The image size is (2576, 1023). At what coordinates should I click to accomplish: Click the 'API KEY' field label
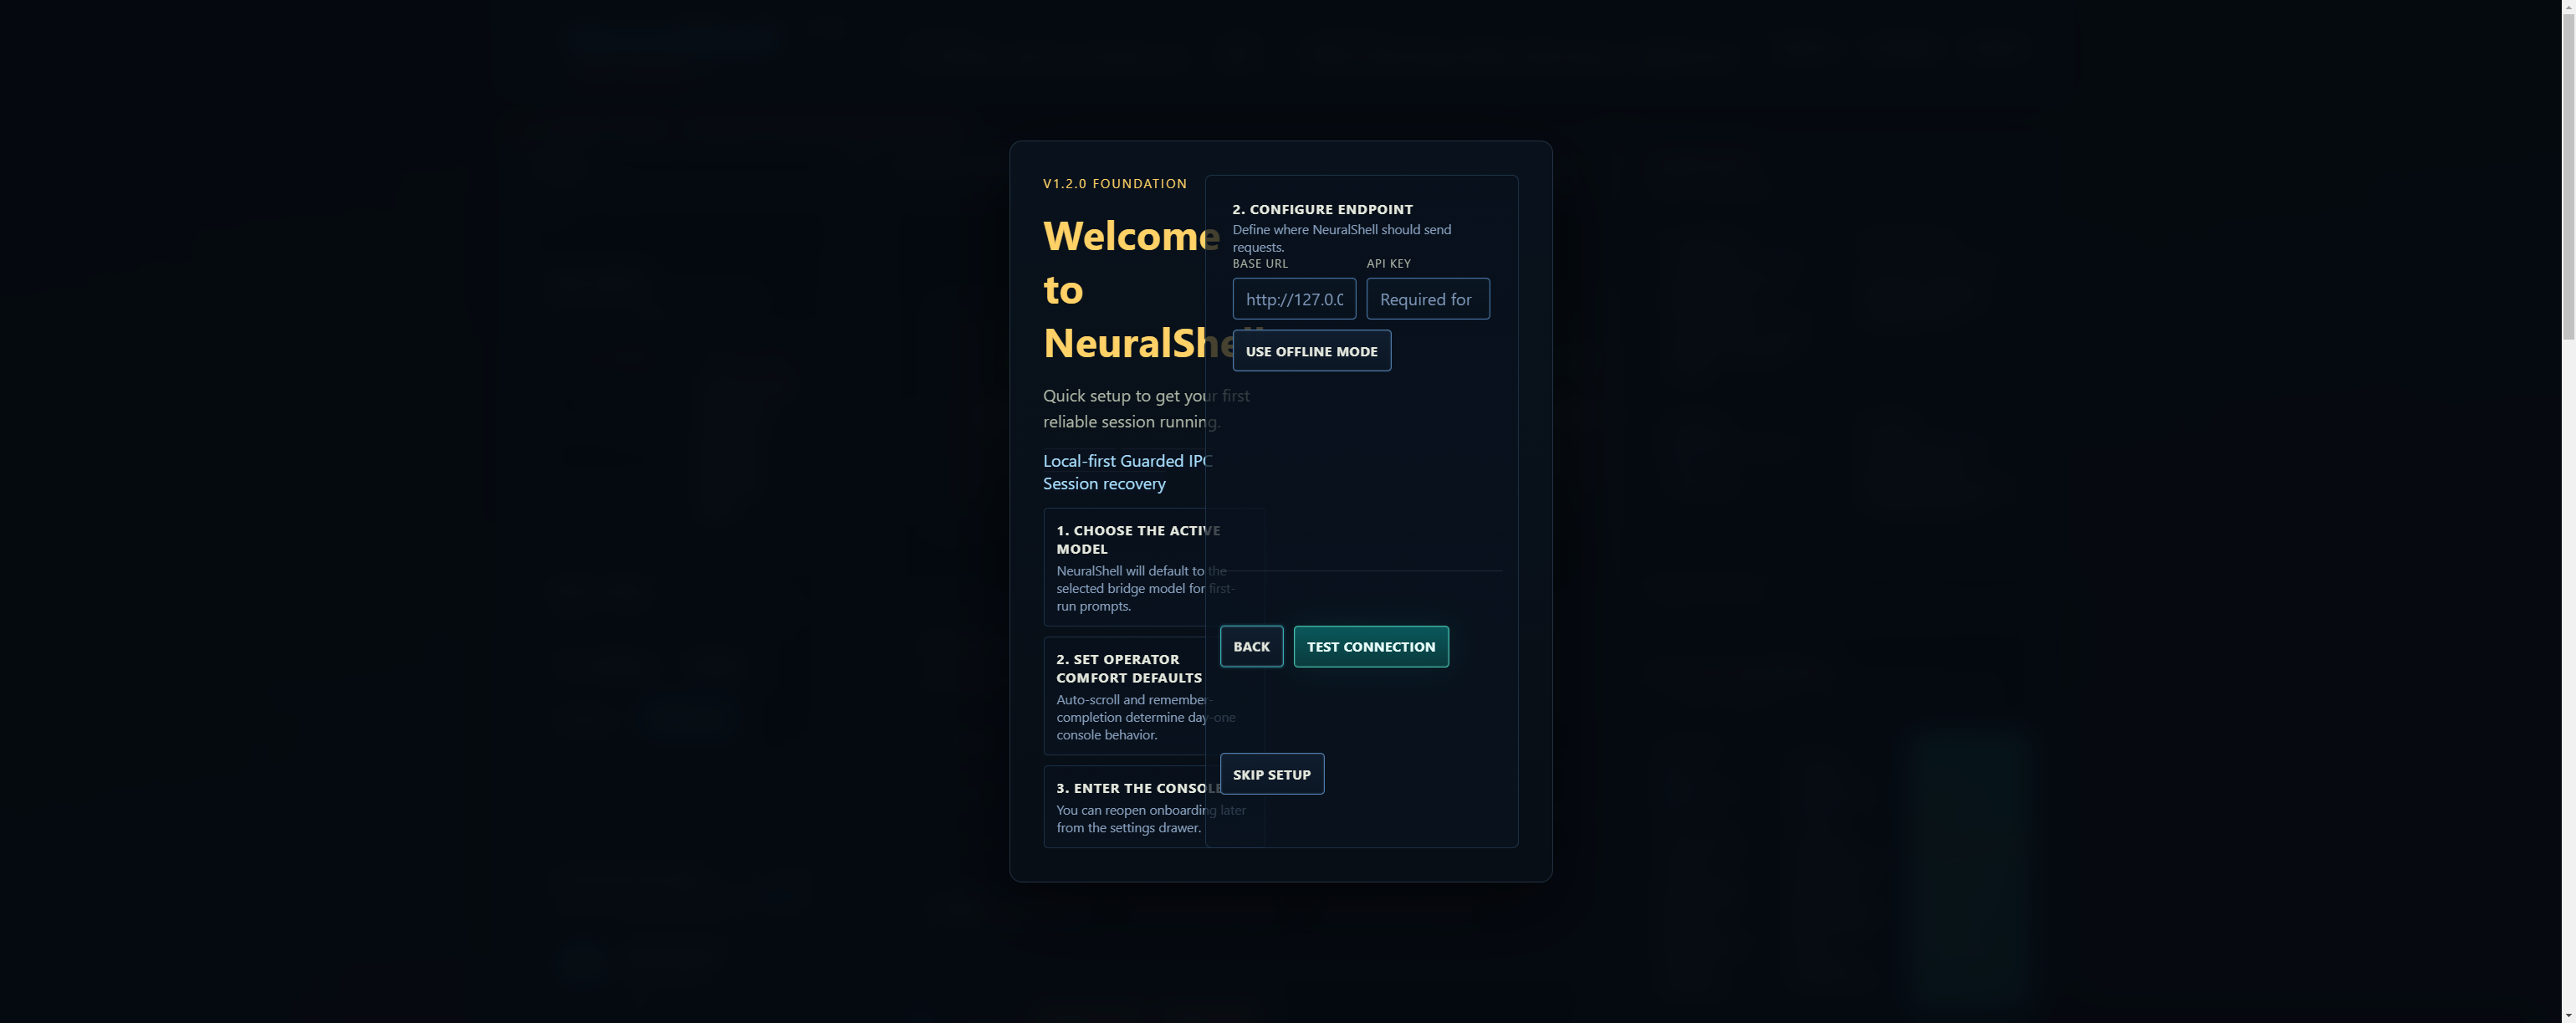(1388, 264)
